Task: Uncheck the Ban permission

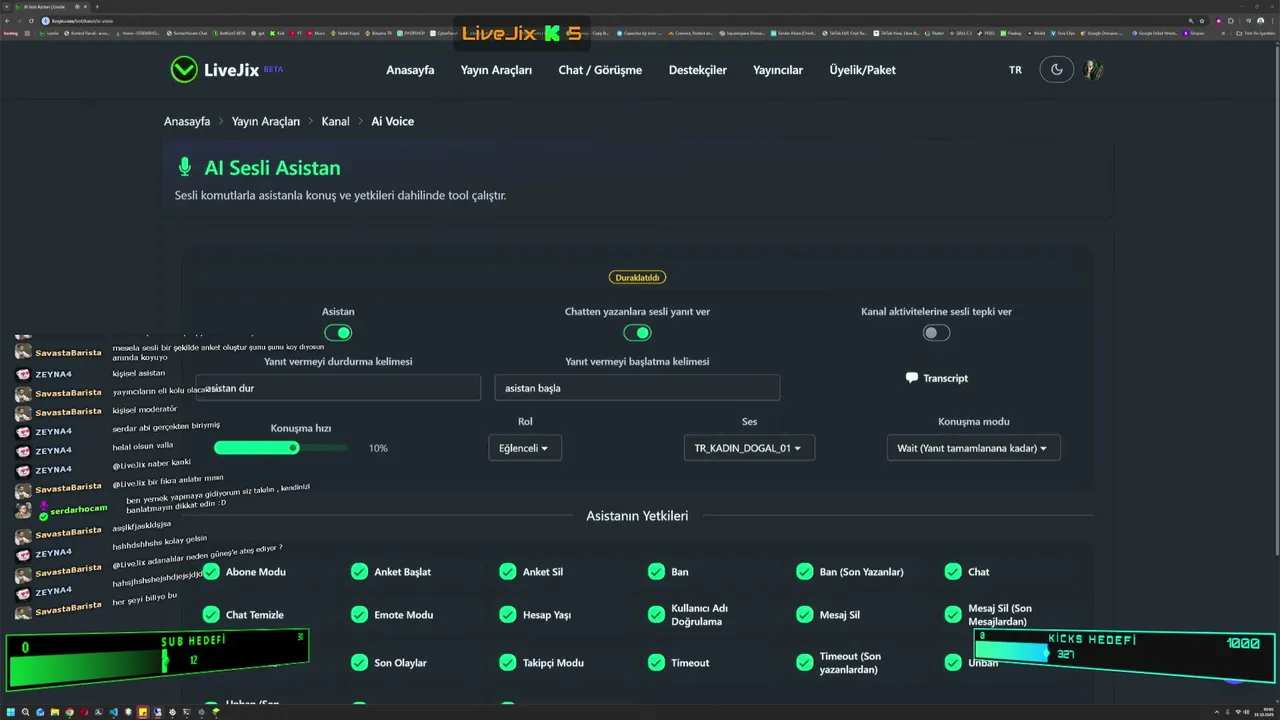Action: coord(656,571)
